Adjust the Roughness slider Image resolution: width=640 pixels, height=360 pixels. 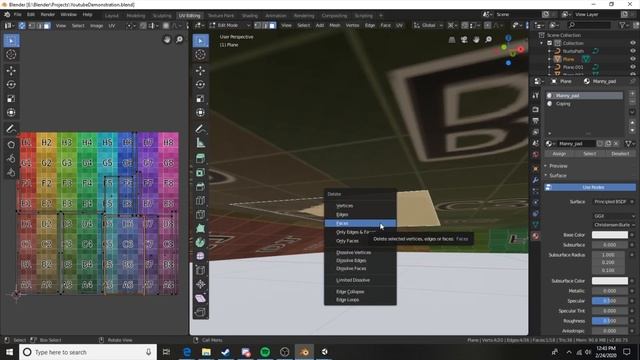click(x=610, y=321)
